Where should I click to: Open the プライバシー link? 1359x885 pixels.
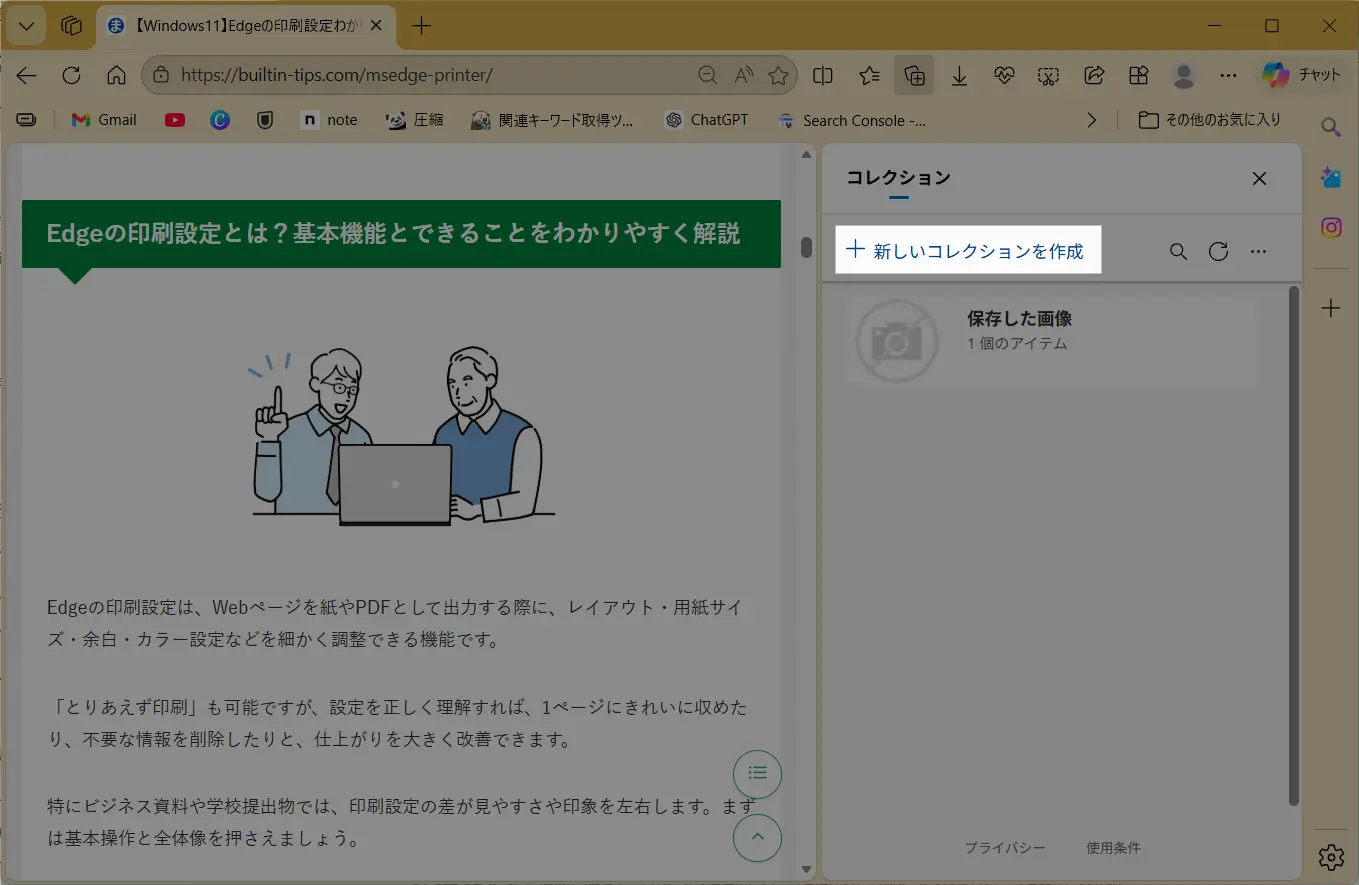pyautogui.click(x=1005, y=848)
